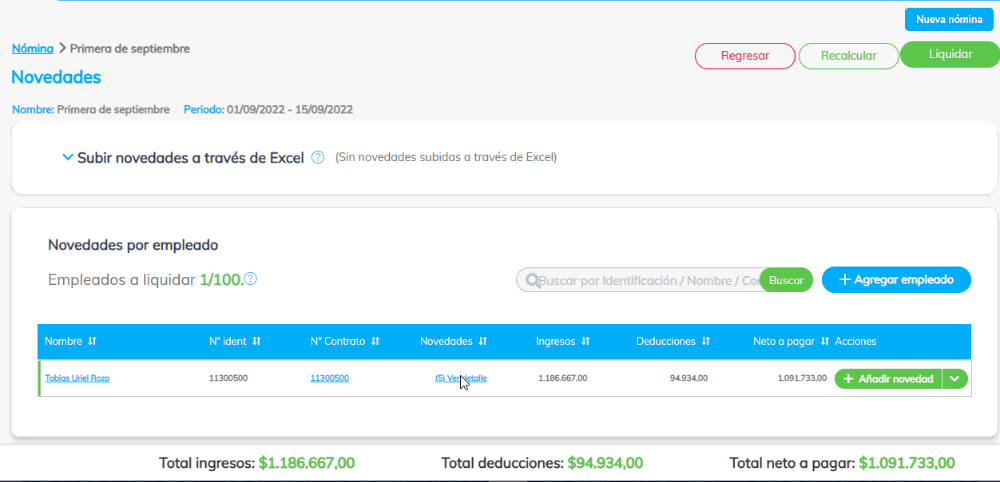Expand Subir novedades a través de Excel
The image size is (1000, 482).
tap(68, 157)
